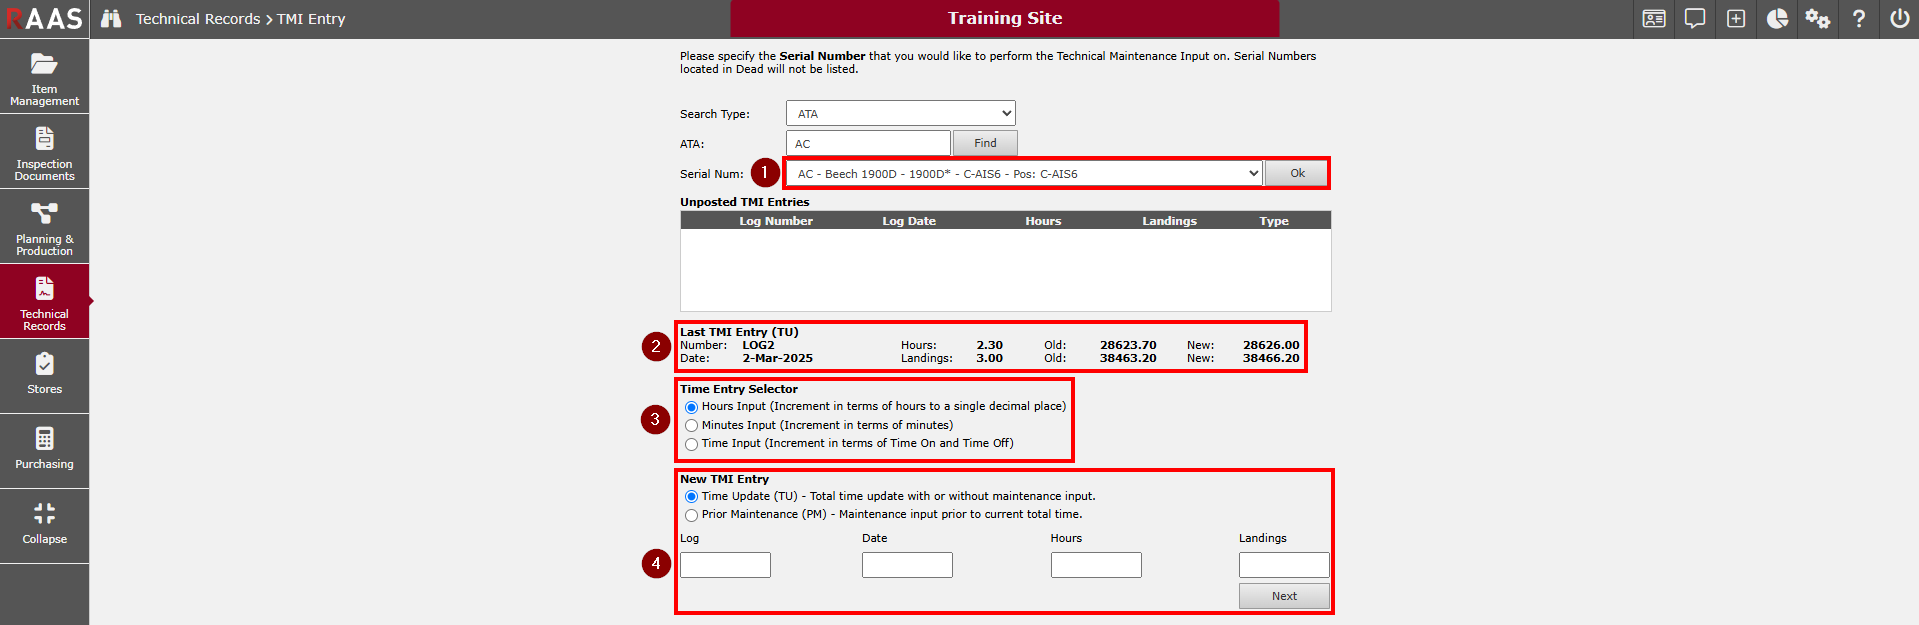
Task: Collapse the left sidebar menu
Action: tap(44, 524)
